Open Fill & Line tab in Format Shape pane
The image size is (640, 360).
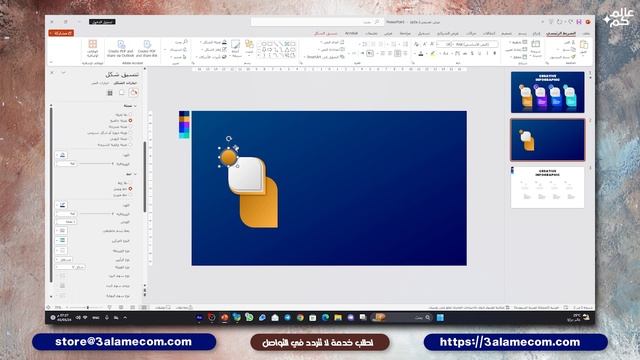tap(133, 93)
